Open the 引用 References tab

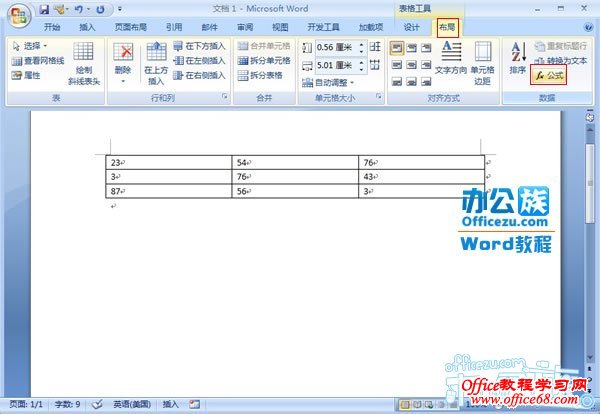click(174, 27)
